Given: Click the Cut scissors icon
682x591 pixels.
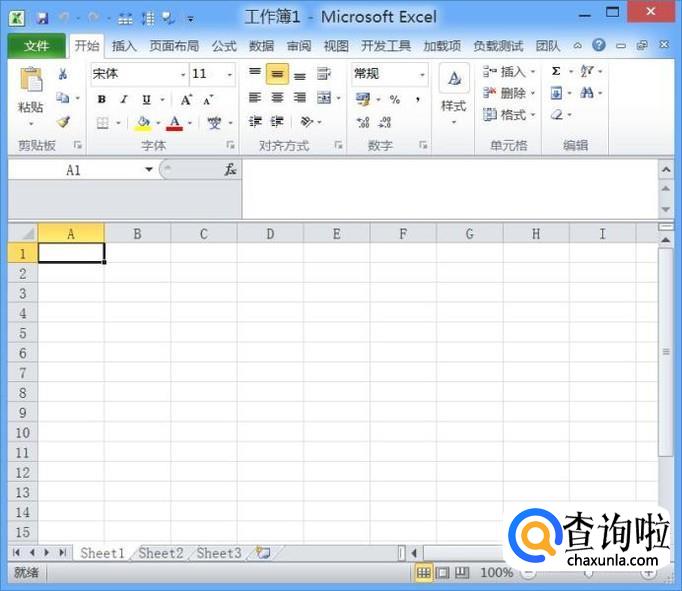Looking at the screenshot, I should tap(63, 74).
